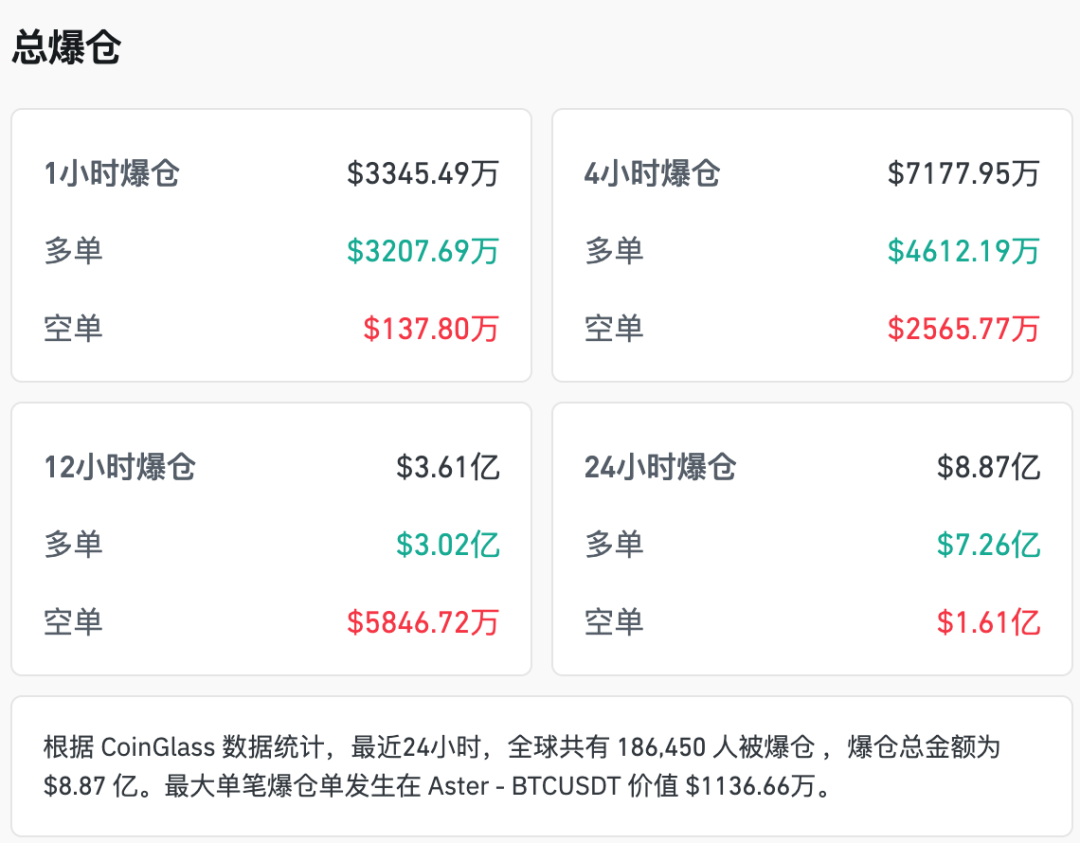Select the 24小时爆仓 label
1080x843 pixels.
660,467
